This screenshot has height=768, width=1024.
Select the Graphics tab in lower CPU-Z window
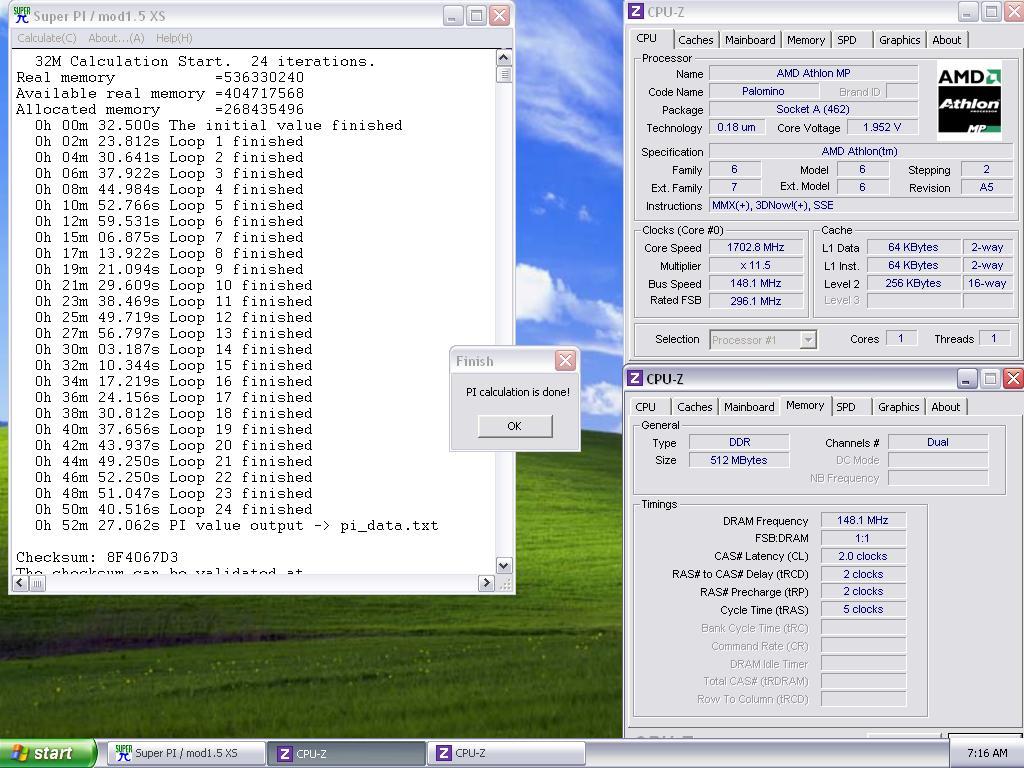click(899, 407)
